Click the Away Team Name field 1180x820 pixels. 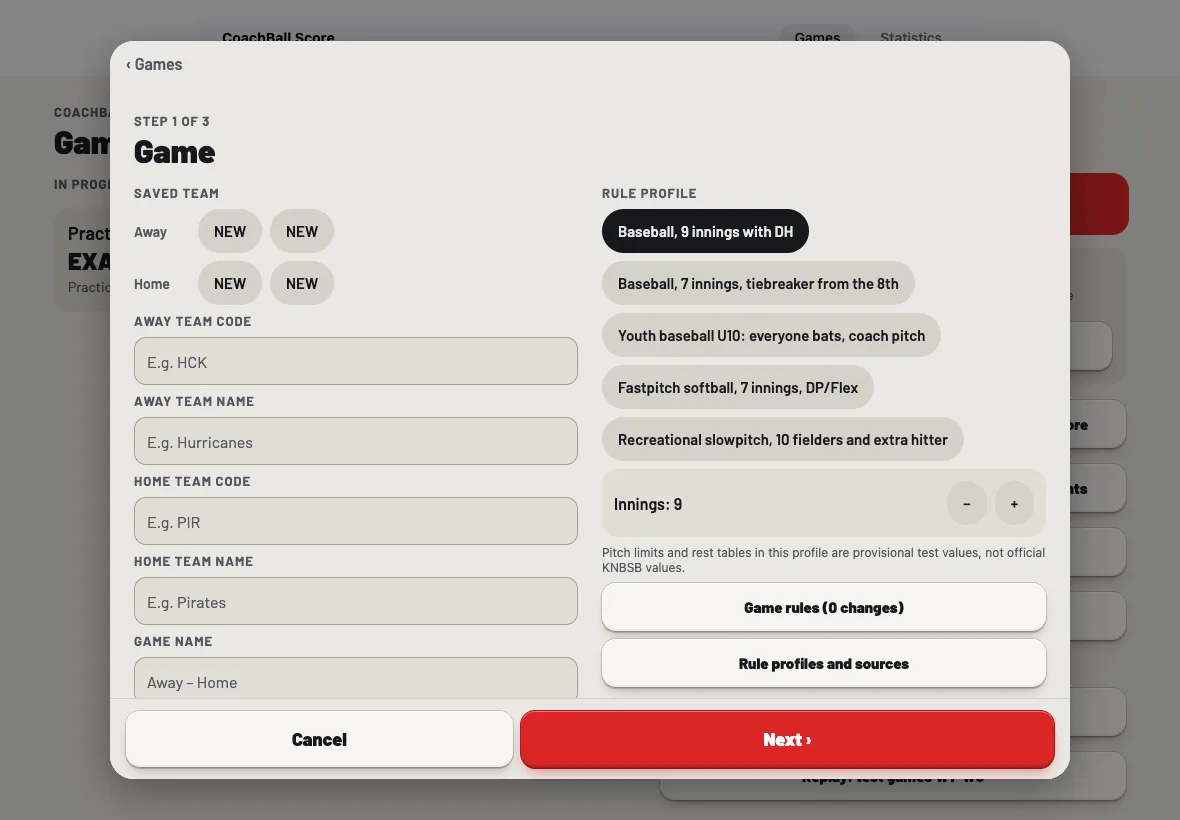(x=356, y=442)
